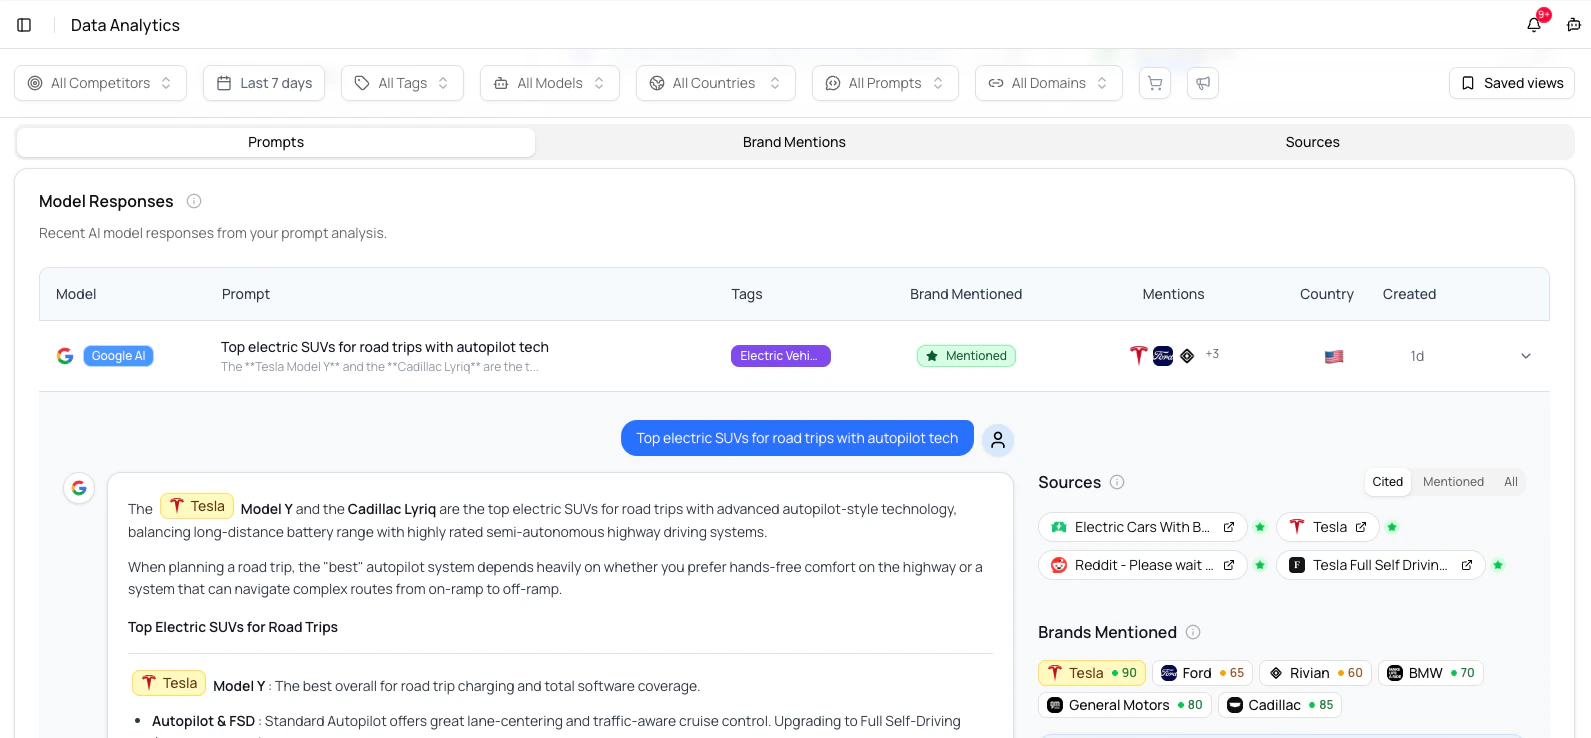Image resolution: width=1591 pixels, height=738 pixels.
Task: Open the All Domains dropdown
Action: (x=1049, y=83)
